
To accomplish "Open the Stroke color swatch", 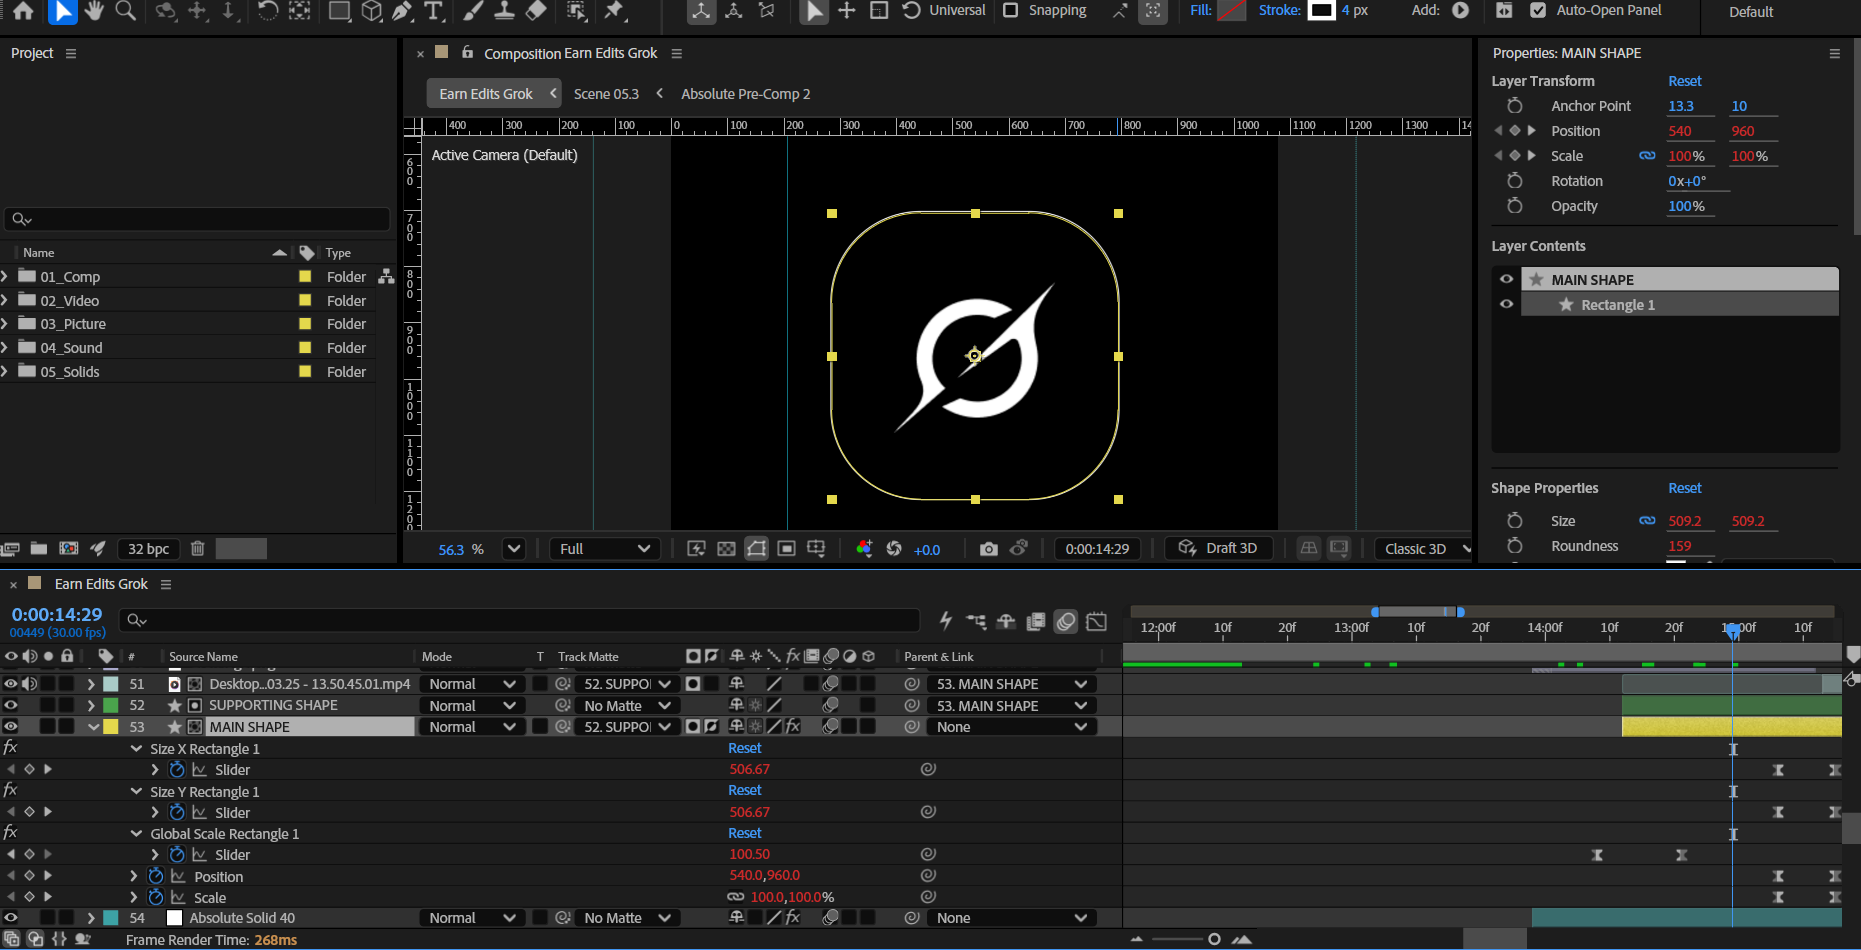I will [x=1321, y=10].
